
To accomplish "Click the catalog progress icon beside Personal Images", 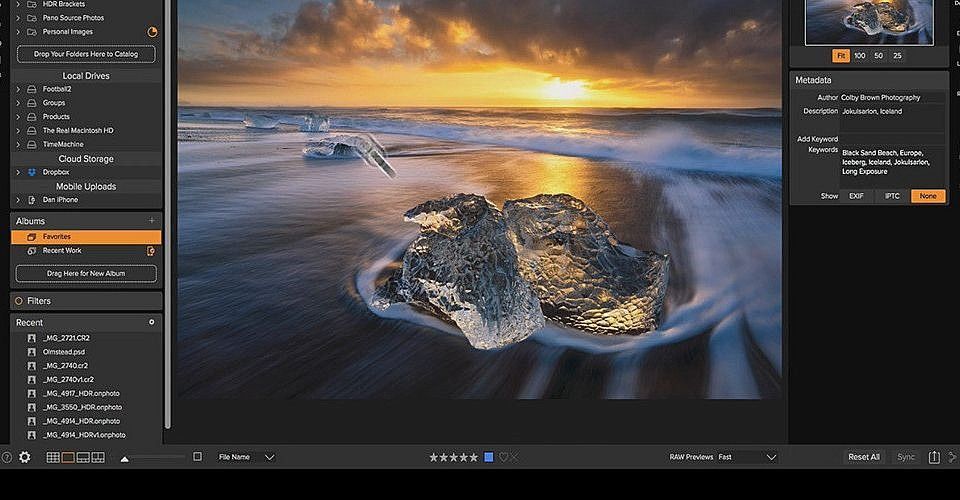I will point(152,32).
